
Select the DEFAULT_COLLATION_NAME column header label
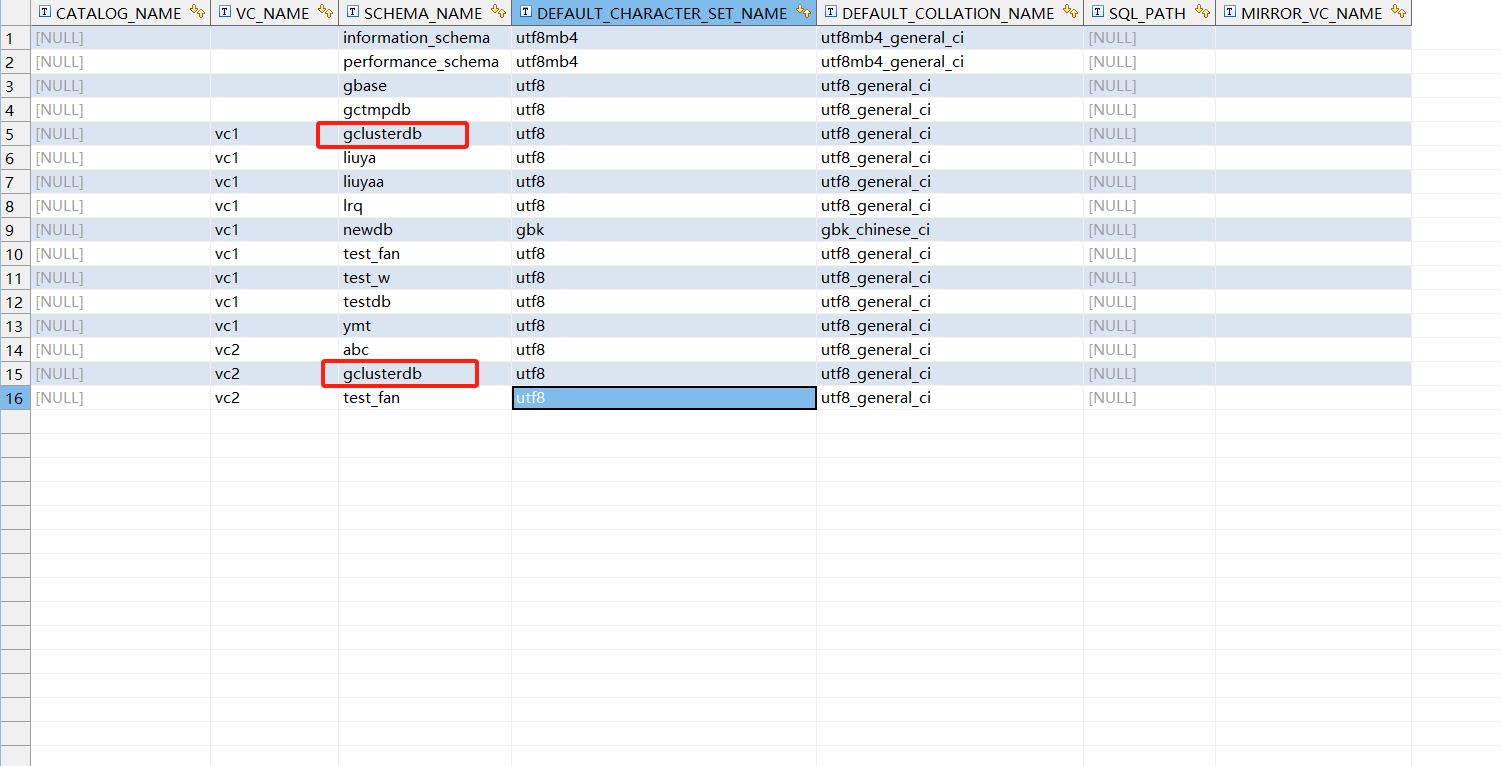[x=948, y=13]
